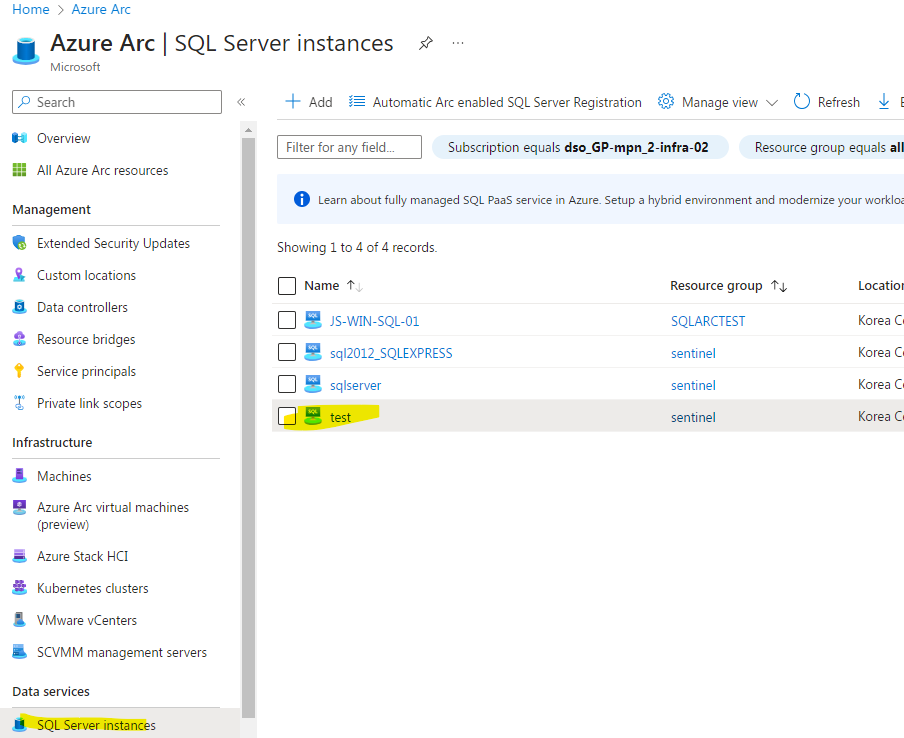Check the box for the test row
The height and width of the screenshot is (738, 904).
(x=287, y=416)
